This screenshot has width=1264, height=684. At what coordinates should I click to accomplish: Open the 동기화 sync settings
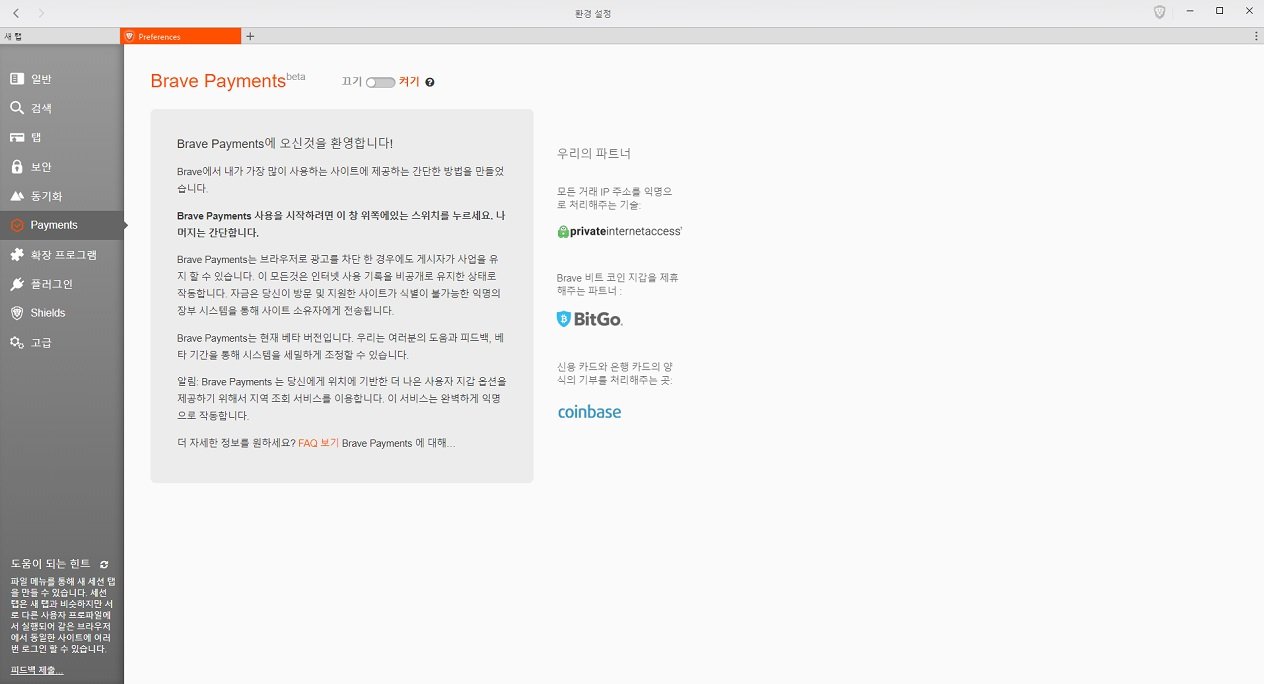48,196
